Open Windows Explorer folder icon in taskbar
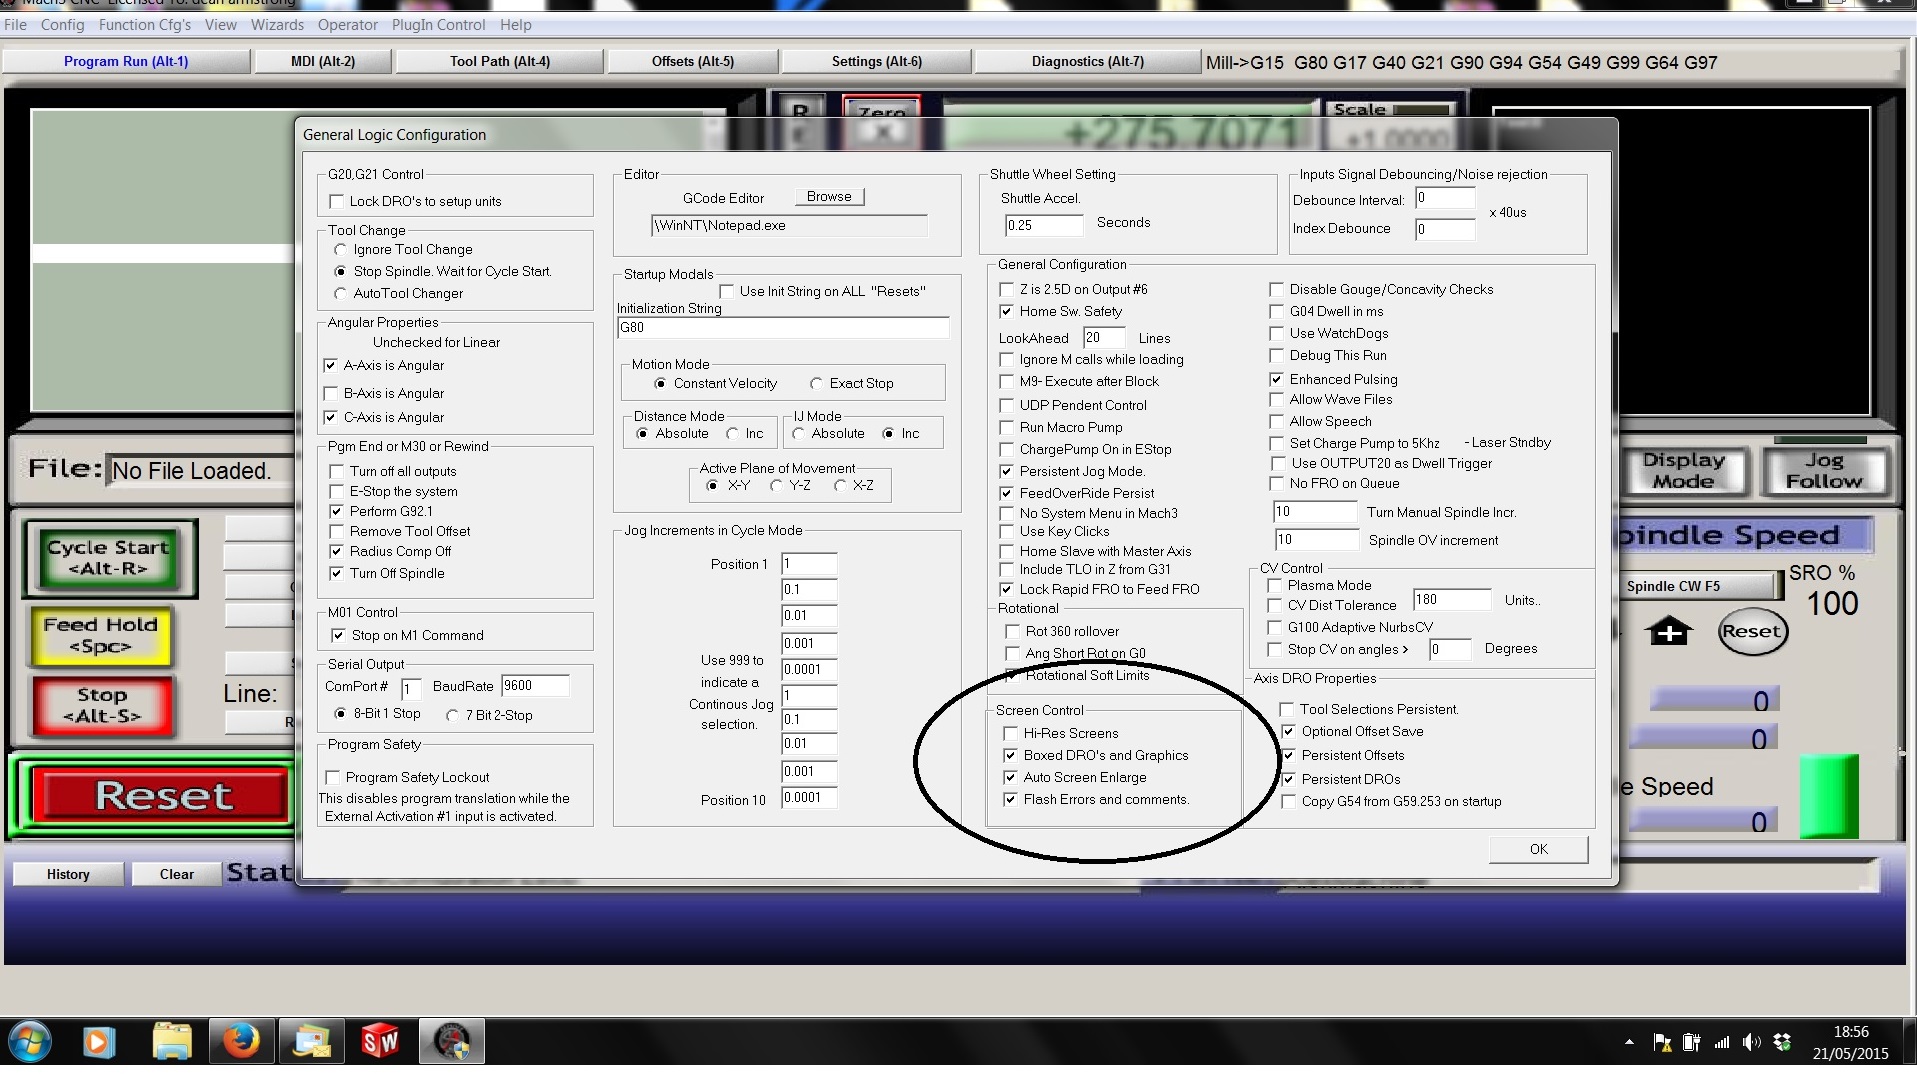This screenshot has height=1079, width=1917. pos(172,1042)
